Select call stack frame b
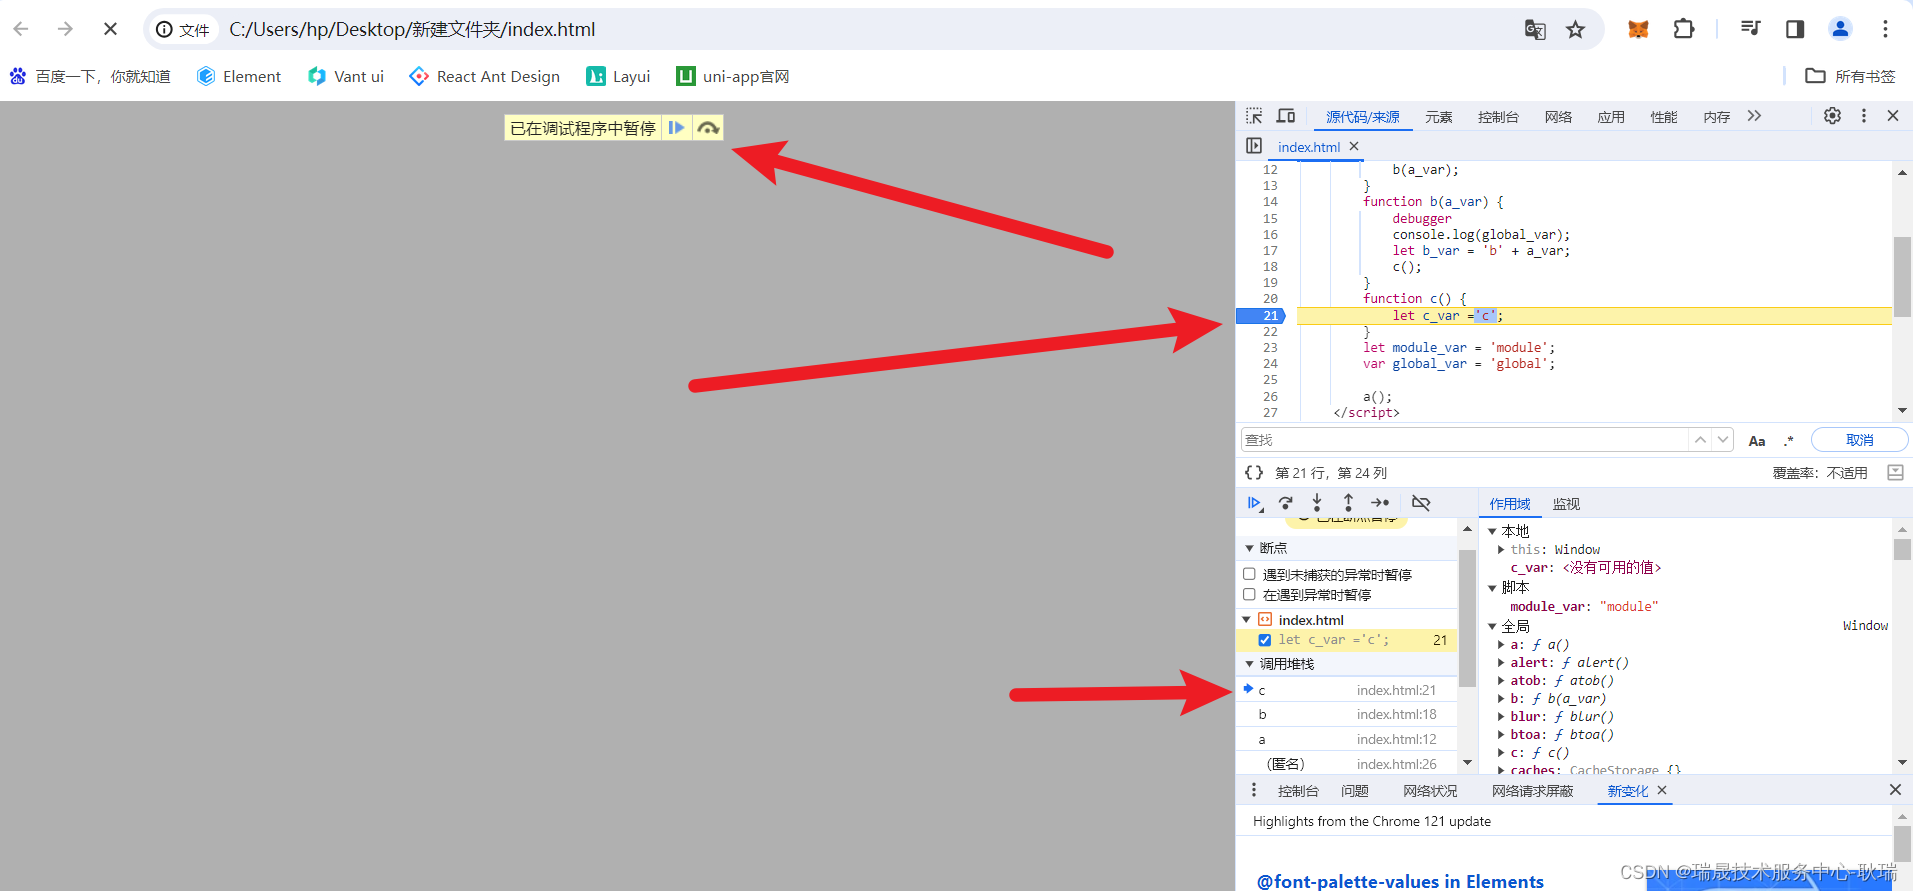The height and width of the screenshot is (891, 1913). [1347, 714]
